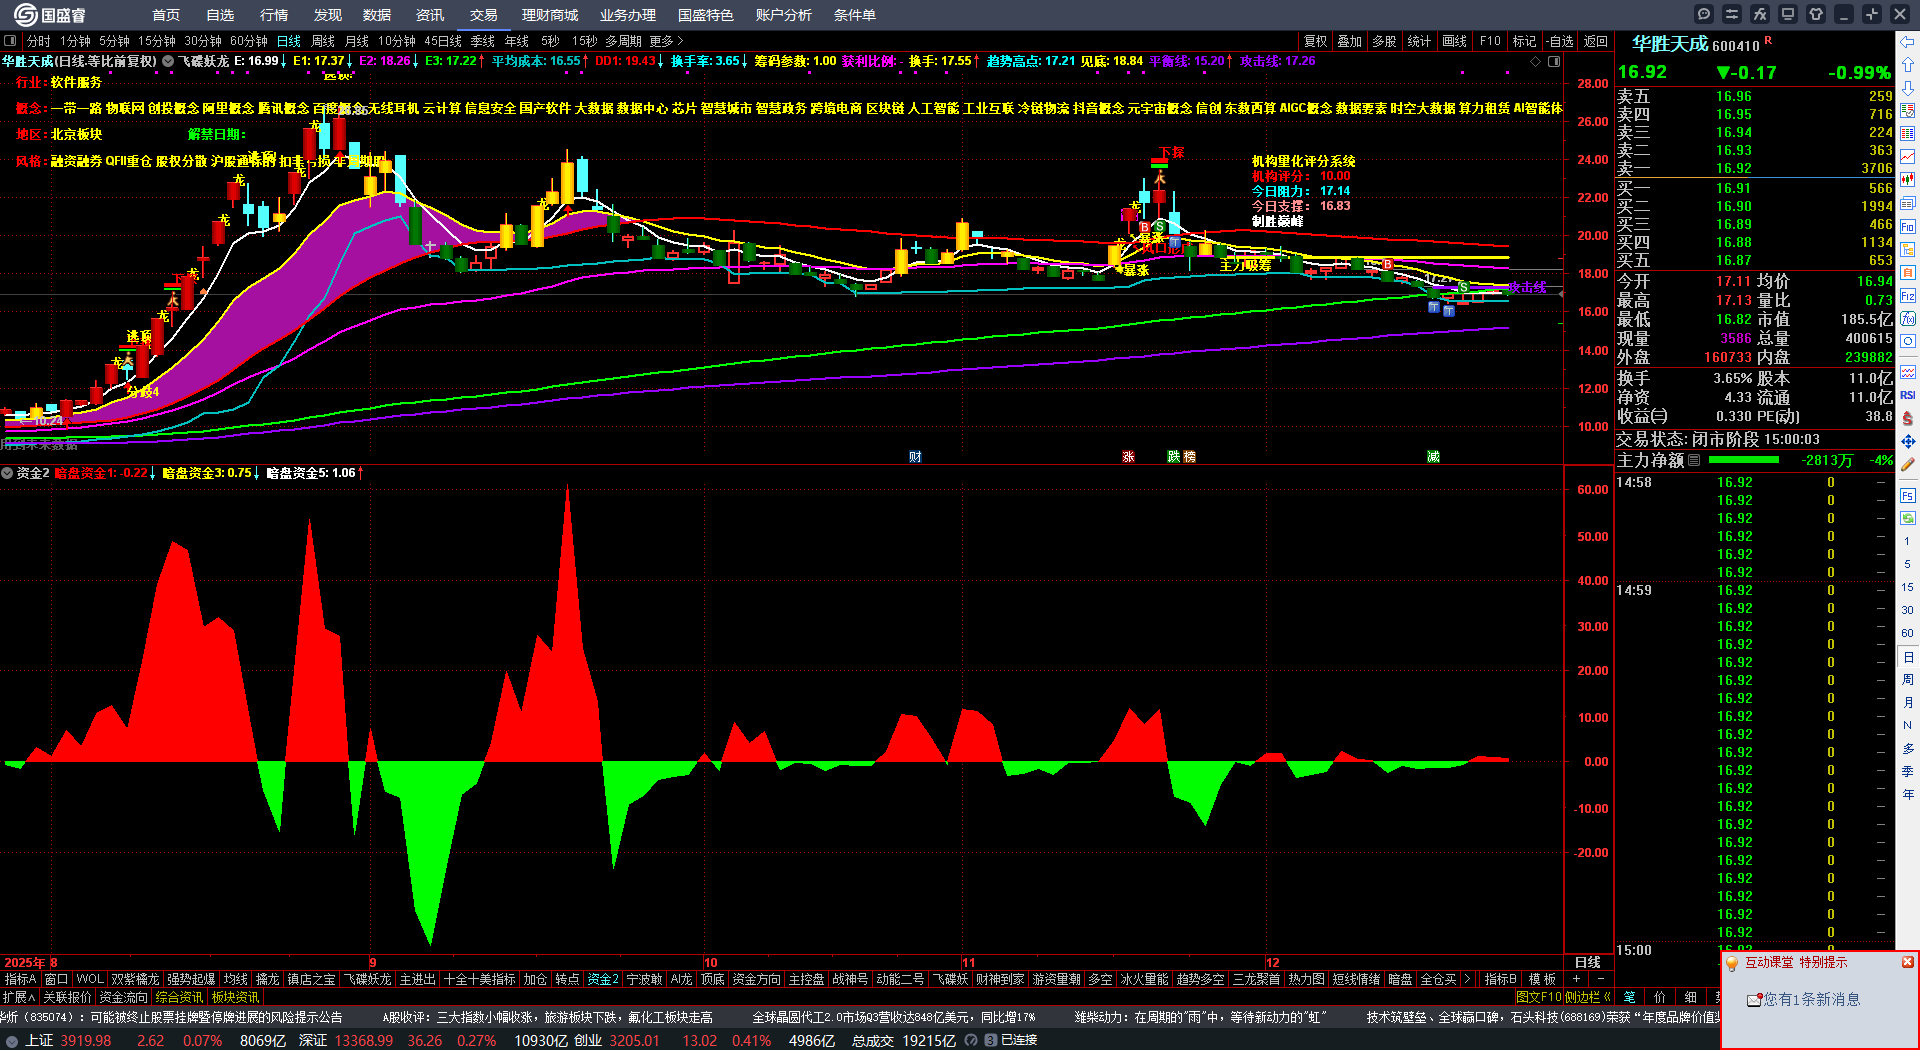Open the chat message icon in title bar
This screenshot has height=1050, width=1920.
[1704, 14]
